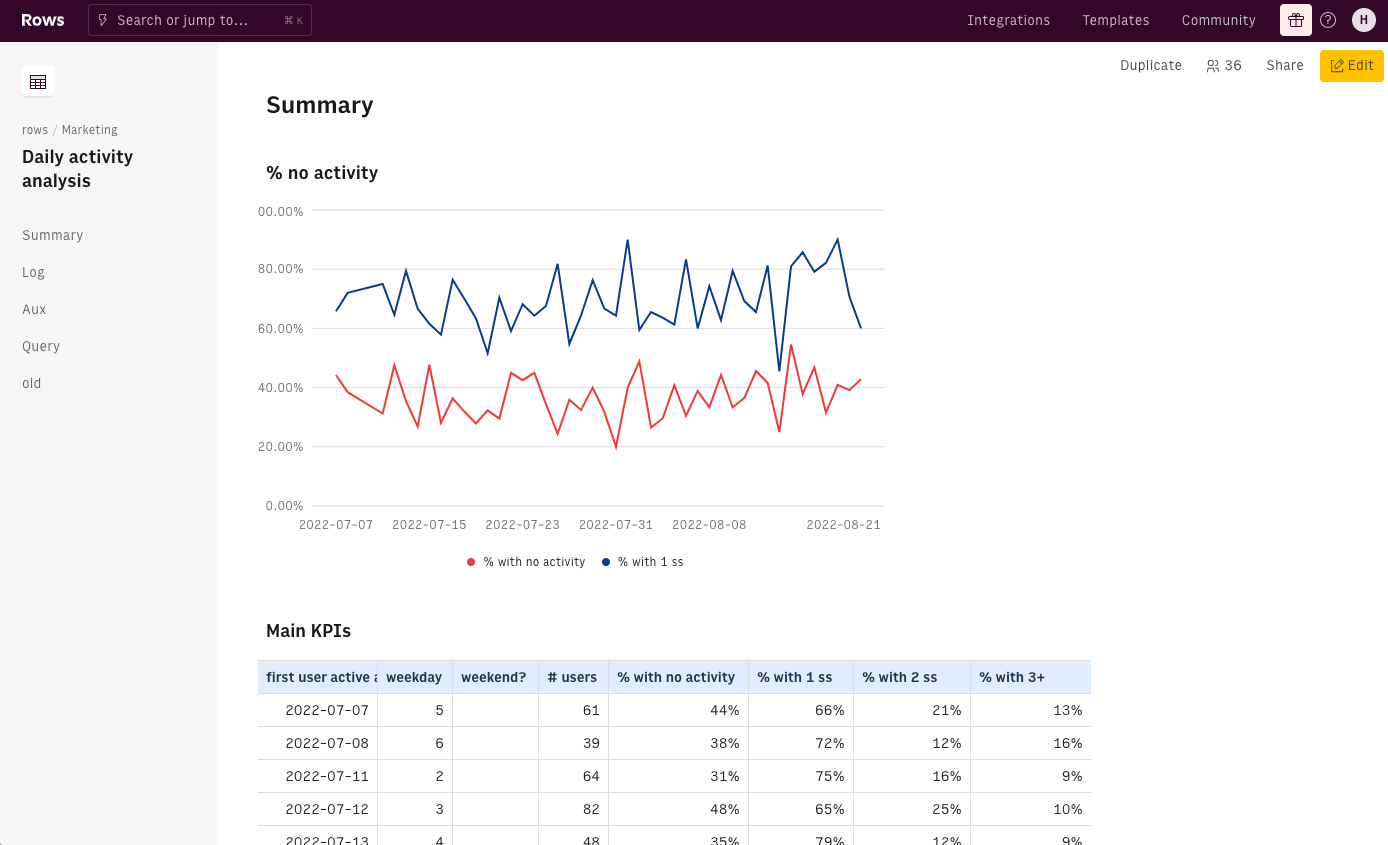Select the 75% cell in 2022-07-11 row
Image resolution: width=1388 pixels, height=845 pixels.
tap(801, 776)
